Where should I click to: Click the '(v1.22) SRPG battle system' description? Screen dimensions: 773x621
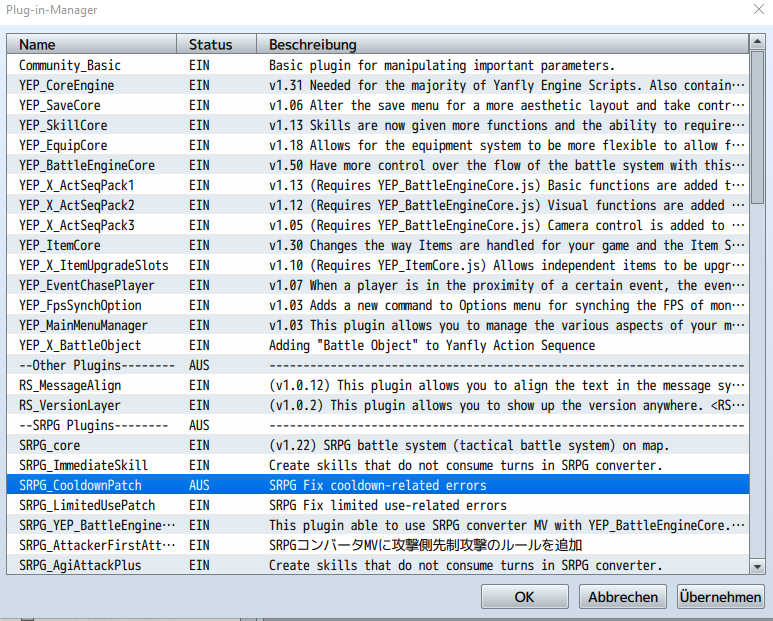pyautogui.click(x=469, y=446)
